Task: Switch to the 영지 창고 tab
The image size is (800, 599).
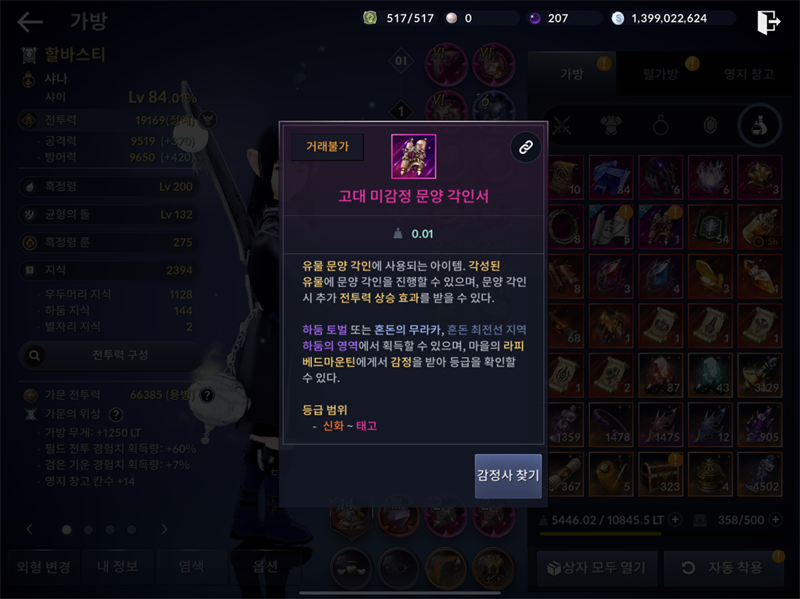Action: tap(748, 74)
